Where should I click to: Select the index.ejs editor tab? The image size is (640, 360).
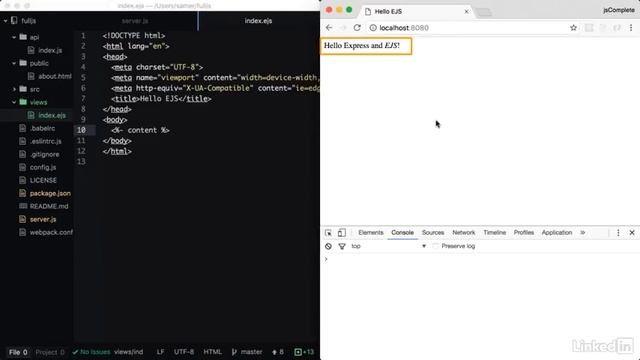point(258,21)
